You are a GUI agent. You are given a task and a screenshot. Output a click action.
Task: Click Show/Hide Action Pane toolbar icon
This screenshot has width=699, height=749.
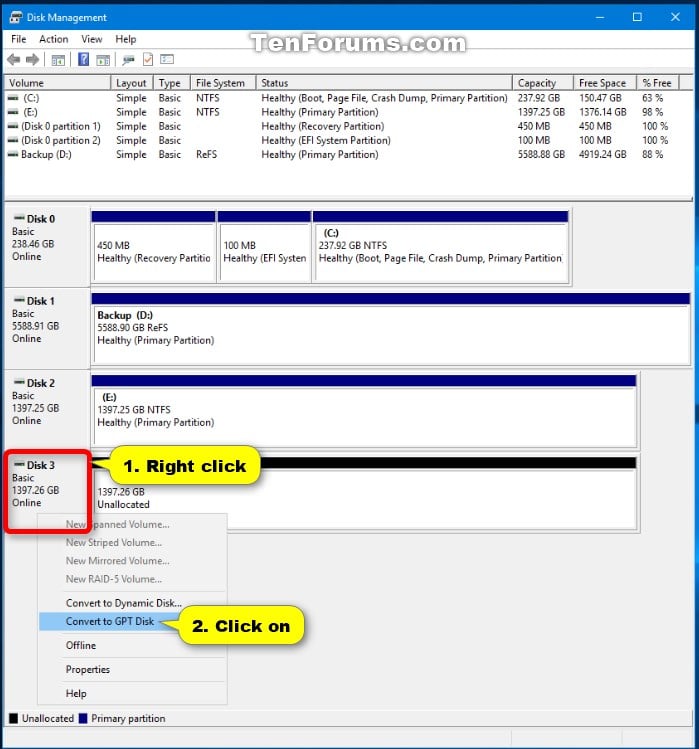click(103, 60)
